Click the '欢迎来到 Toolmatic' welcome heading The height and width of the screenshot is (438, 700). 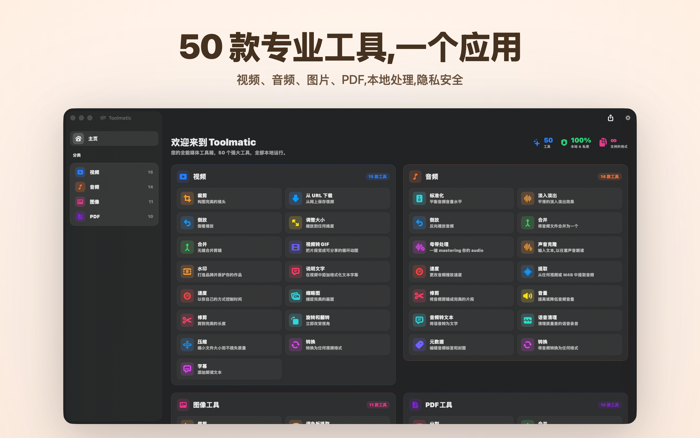[213, 142]
